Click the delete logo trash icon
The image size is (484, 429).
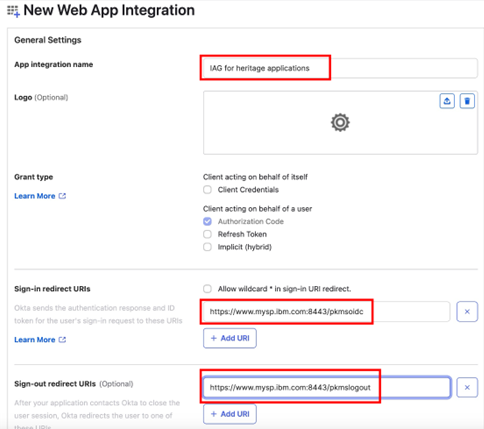(x=467, y=101)
